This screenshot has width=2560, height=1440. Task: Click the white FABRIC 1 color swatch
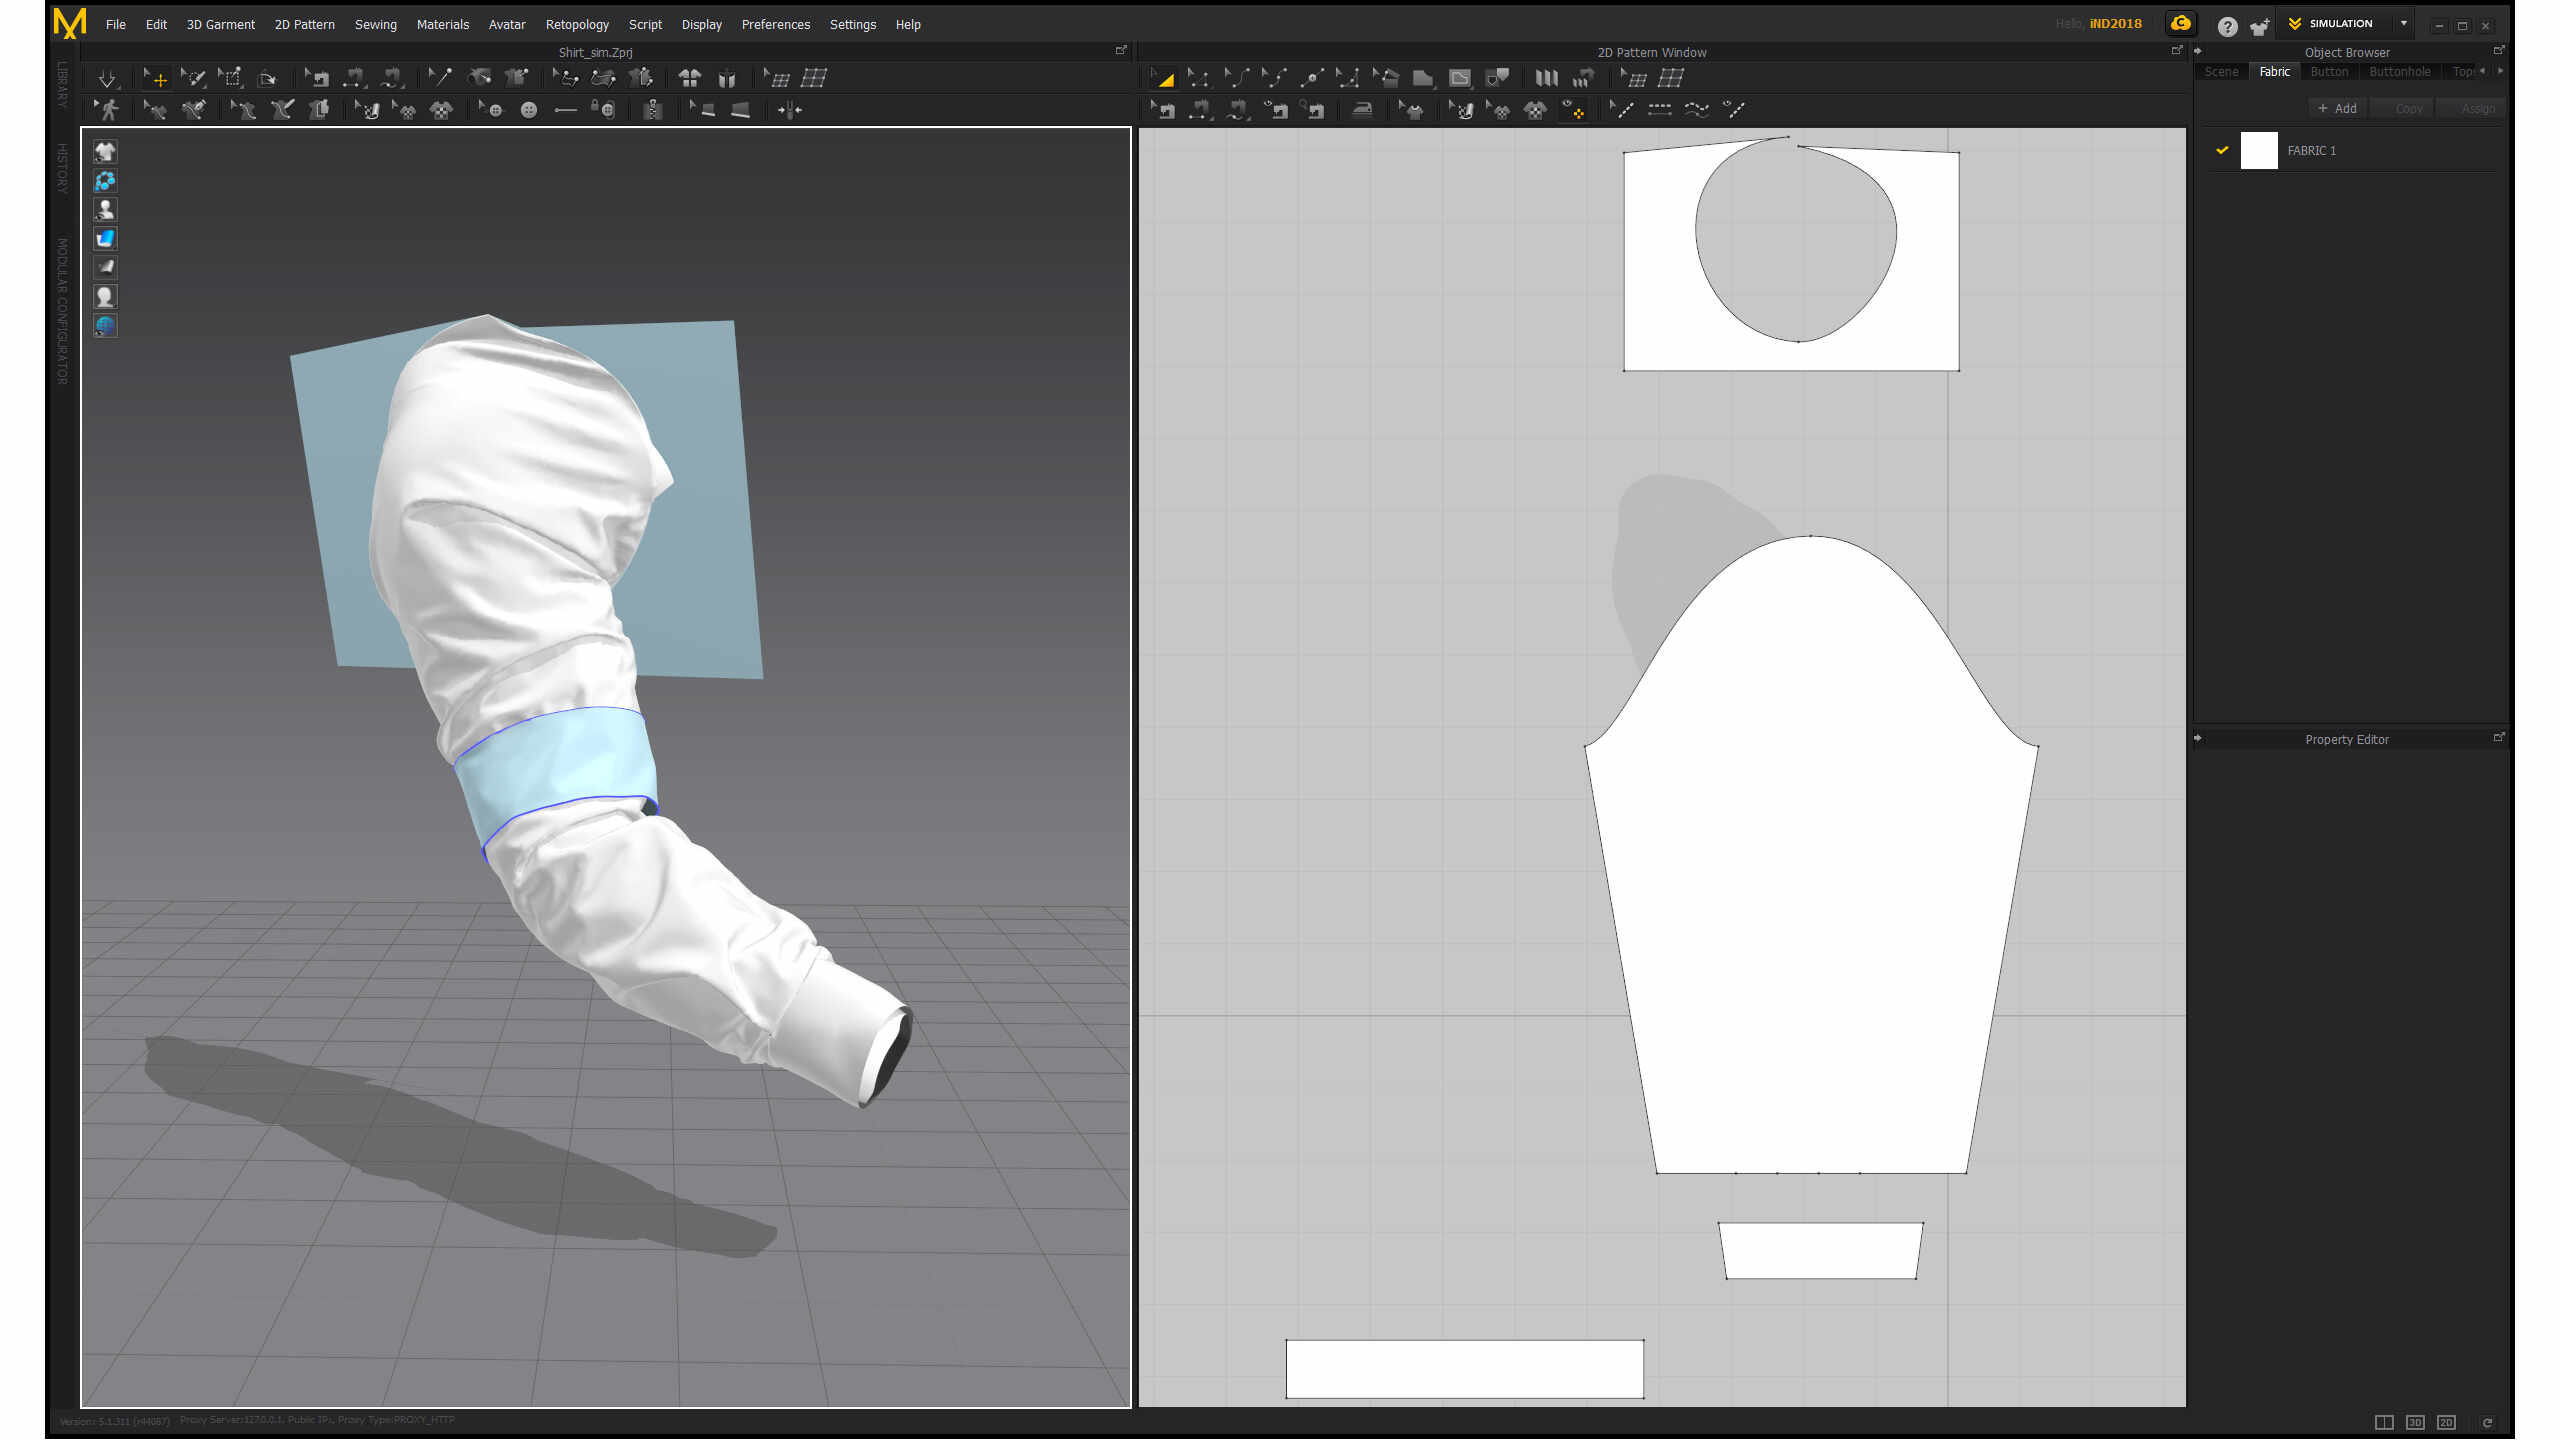[2259, 150]
